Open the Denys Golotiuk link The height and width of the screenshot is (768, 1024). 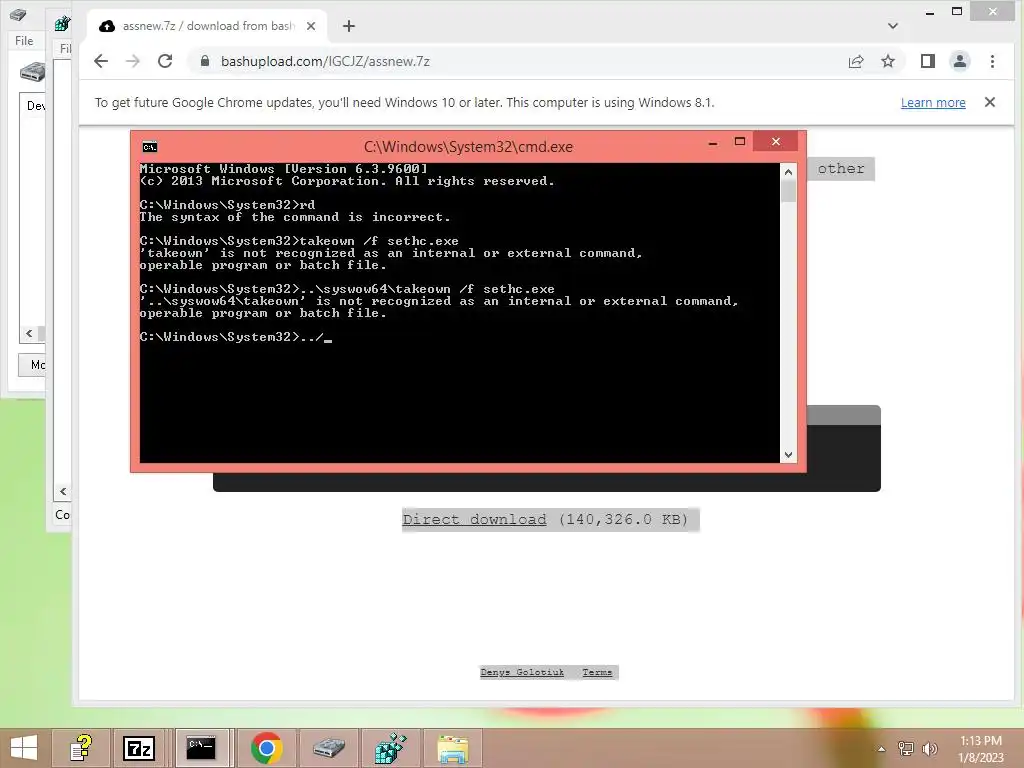pyautogui.click(x=522, y=672)
